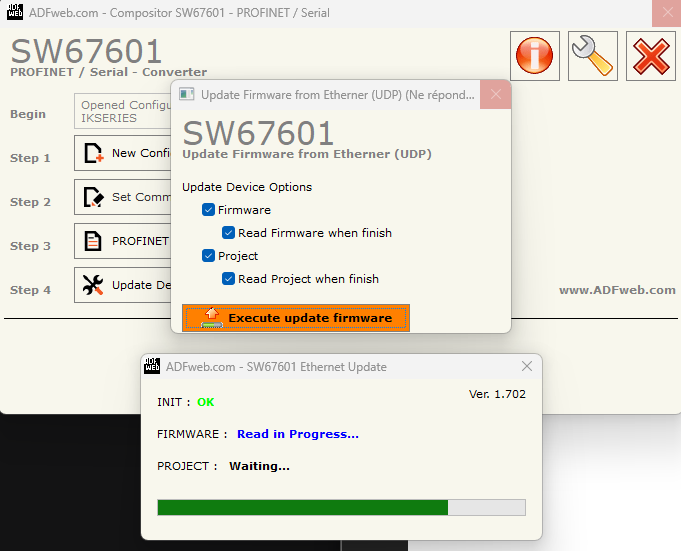
Task: Click the 'Read in Progress...' status text
Action: (x=298, y=434)
